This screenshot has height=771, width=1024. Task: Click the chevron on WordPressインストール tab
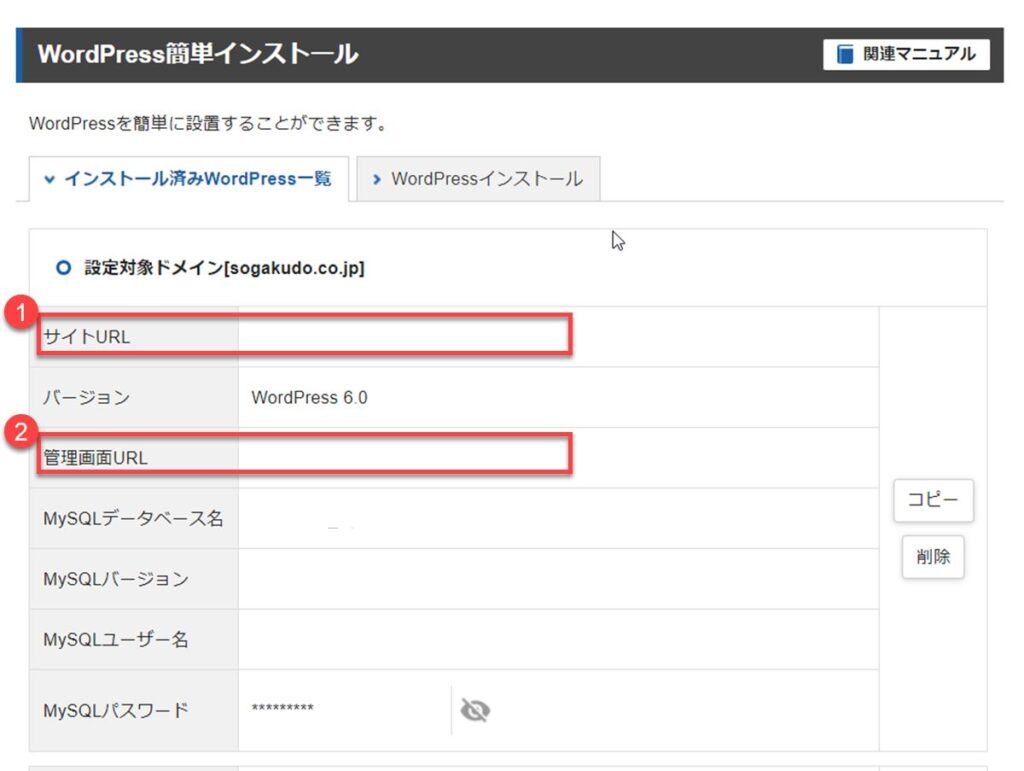[x=376, y=179]
